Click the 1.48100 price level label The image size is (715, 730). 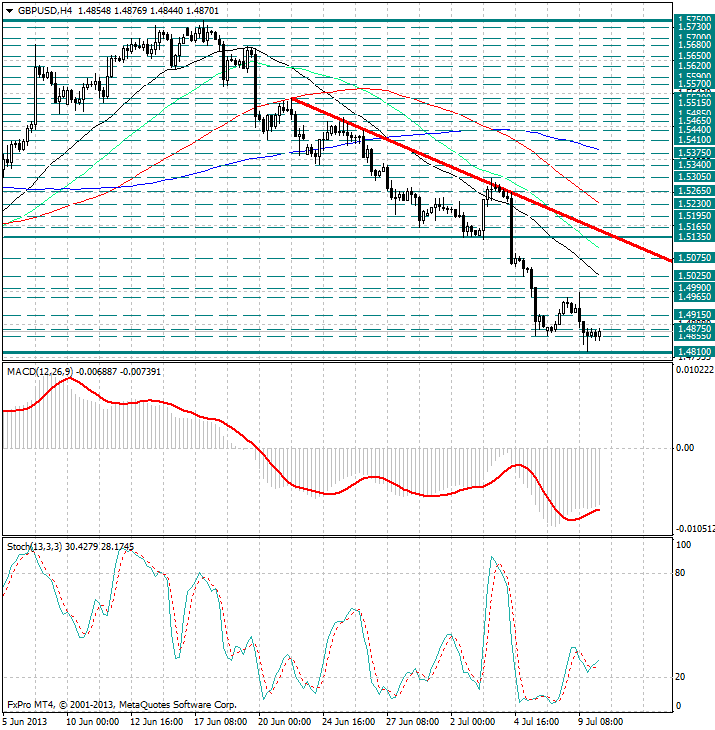694,352
